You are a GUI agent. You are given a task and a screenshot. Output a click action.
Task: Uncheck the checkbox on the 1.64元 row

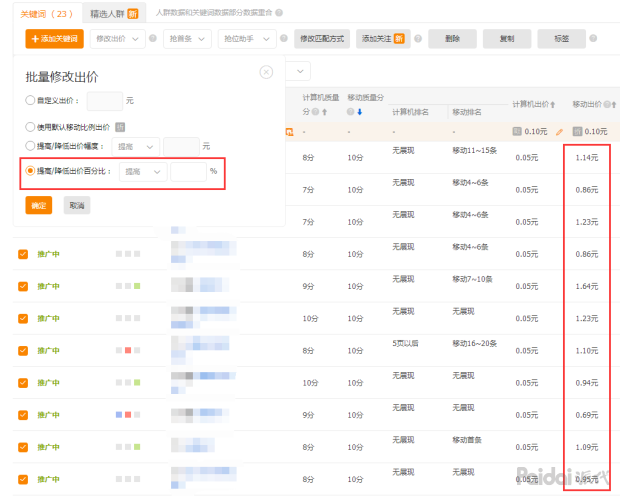[x=23, y=286]
